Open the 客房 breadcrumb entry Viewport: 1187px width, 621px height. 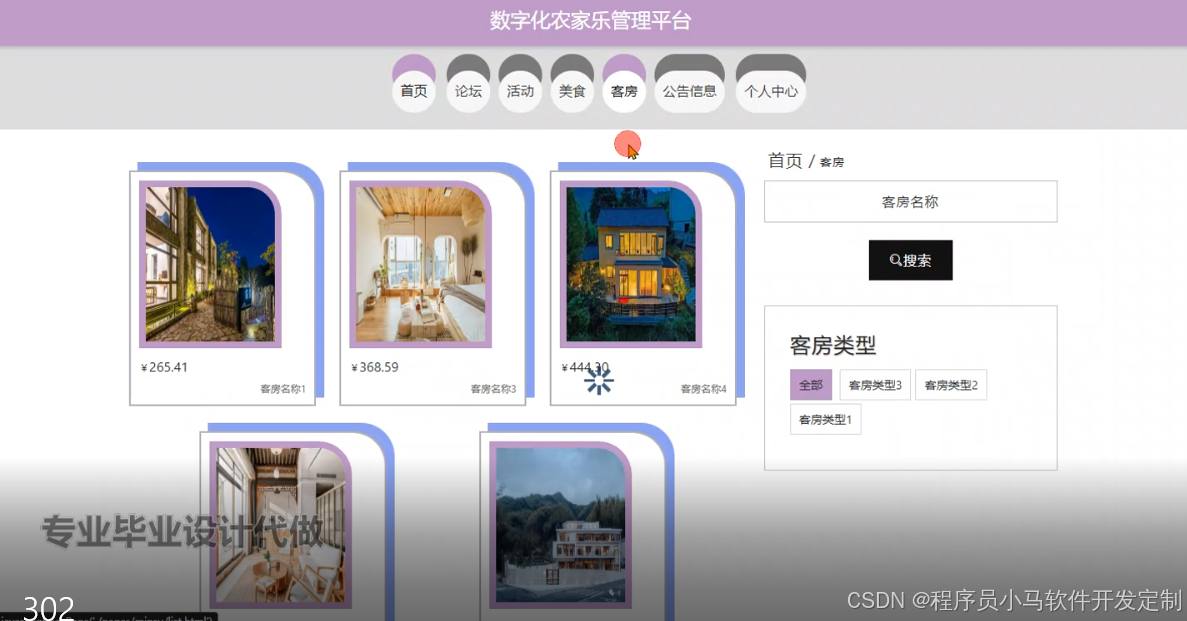pyautogui.click(x=830, y=161)
